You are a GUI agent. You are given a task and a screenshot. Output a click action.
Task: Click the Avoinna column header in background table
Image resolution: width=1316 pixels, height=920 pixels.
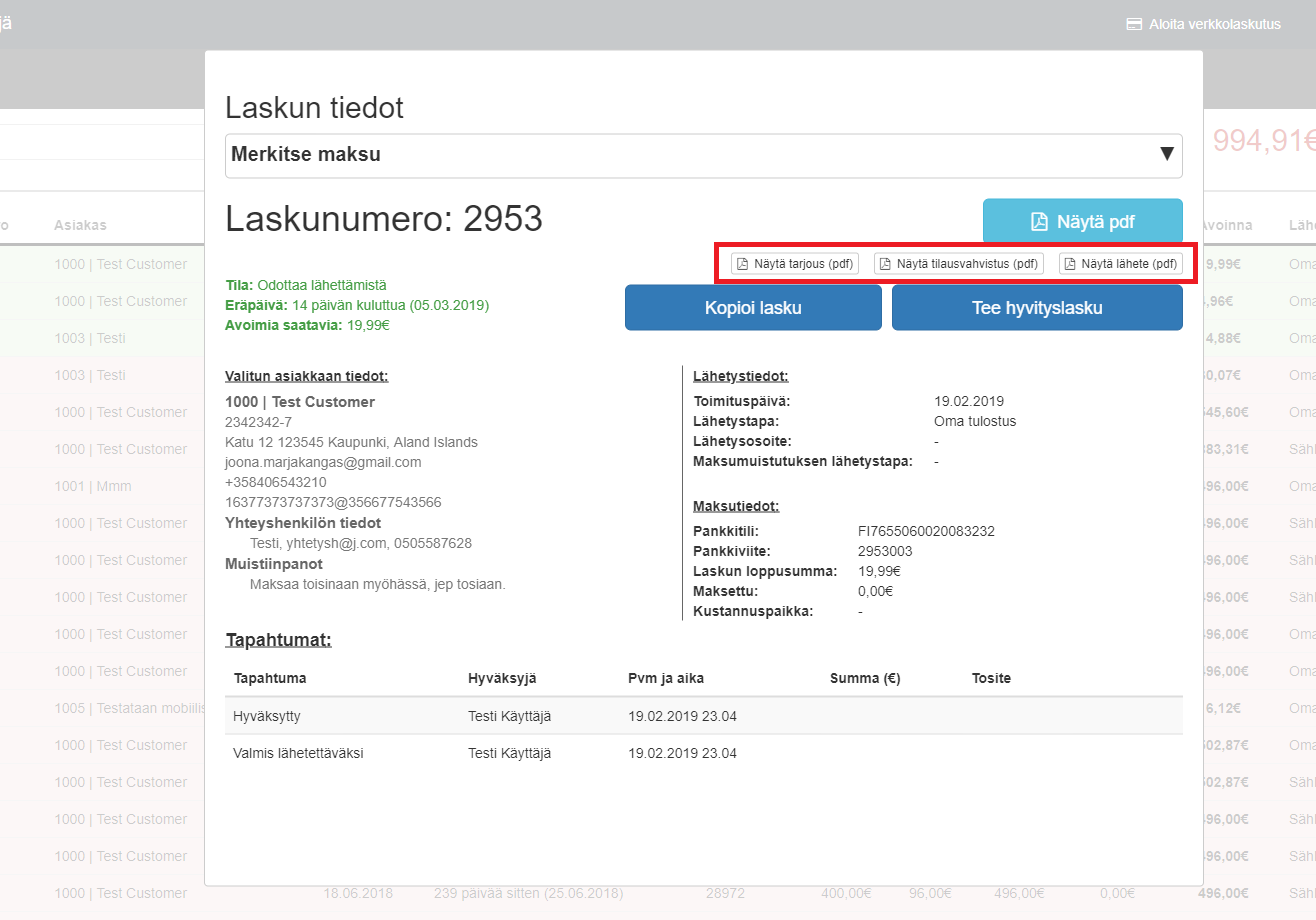click(1226, 225)
